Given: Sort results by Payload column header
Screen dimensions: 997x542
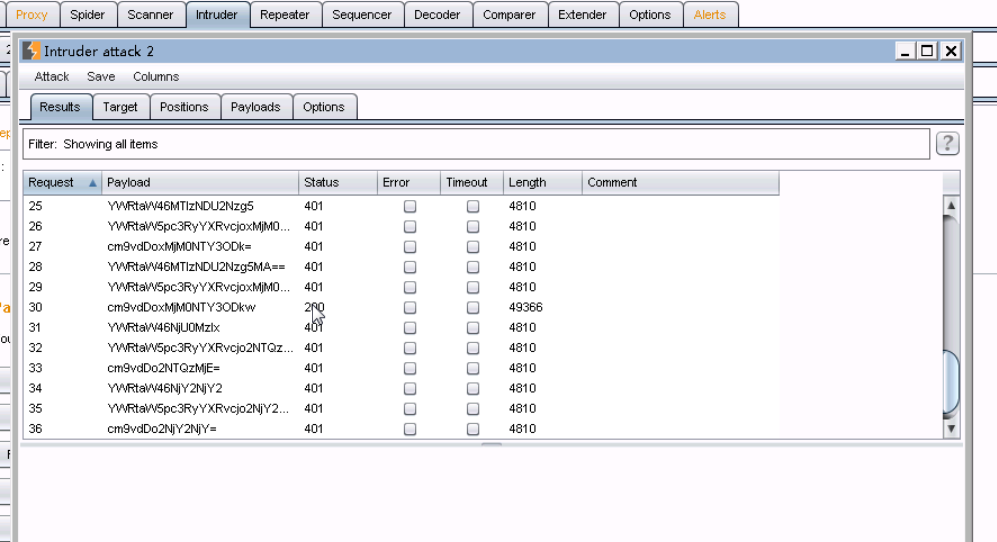Looking at the screenshot, I should tap(200, 183).
